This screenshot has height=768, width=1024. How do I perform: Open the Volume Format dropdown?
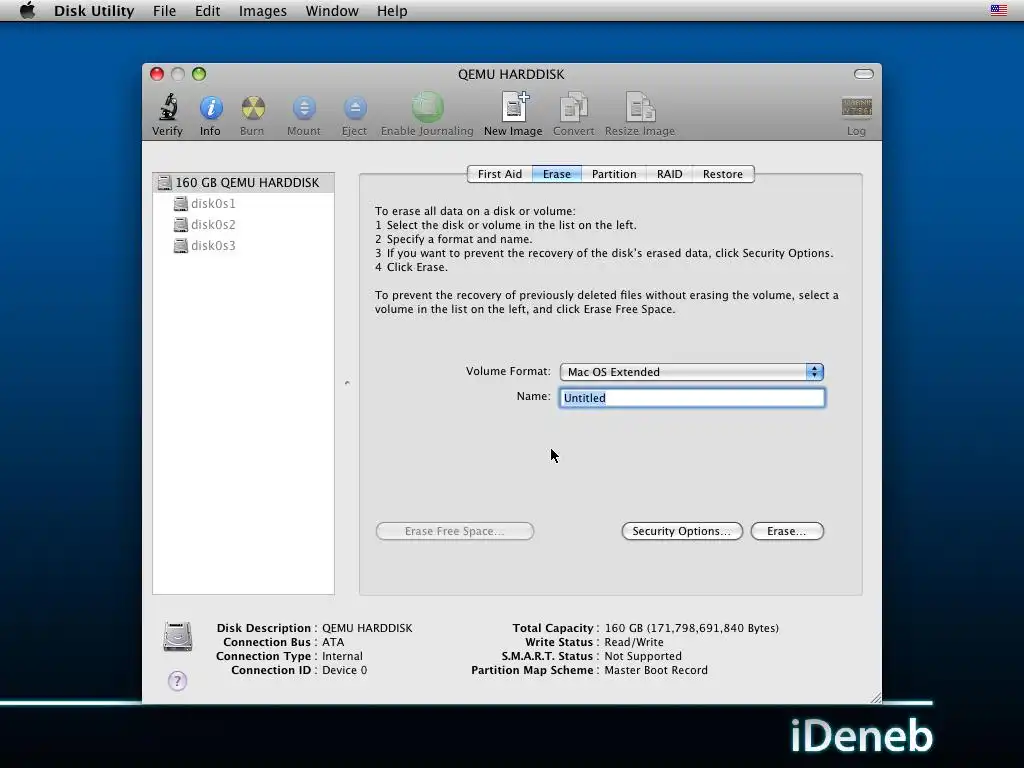[692, 372]
